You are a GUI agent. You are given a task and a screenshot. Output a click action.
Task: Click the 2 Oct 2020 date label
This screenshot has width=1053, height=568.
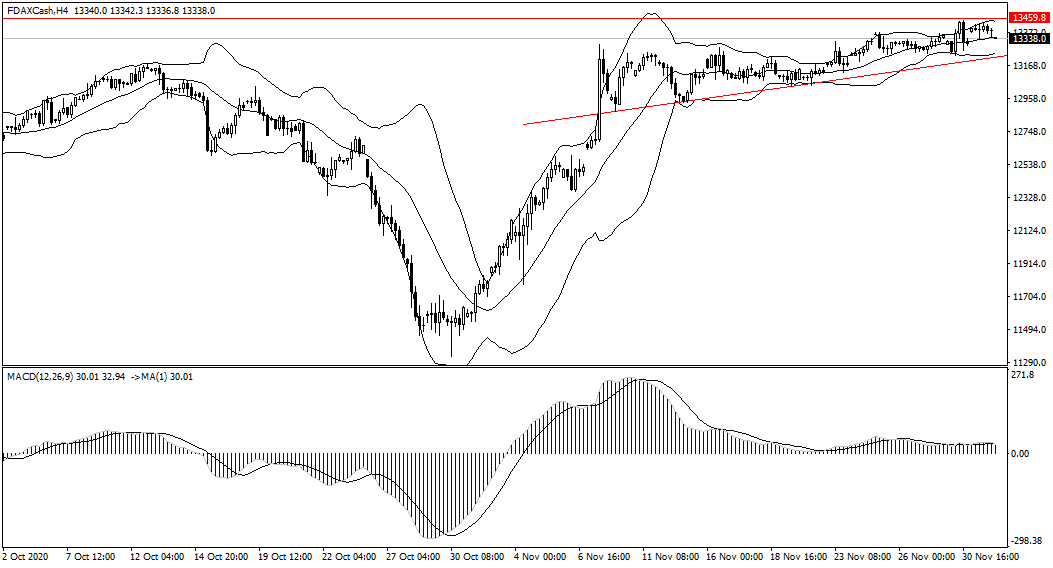[27, 555]
